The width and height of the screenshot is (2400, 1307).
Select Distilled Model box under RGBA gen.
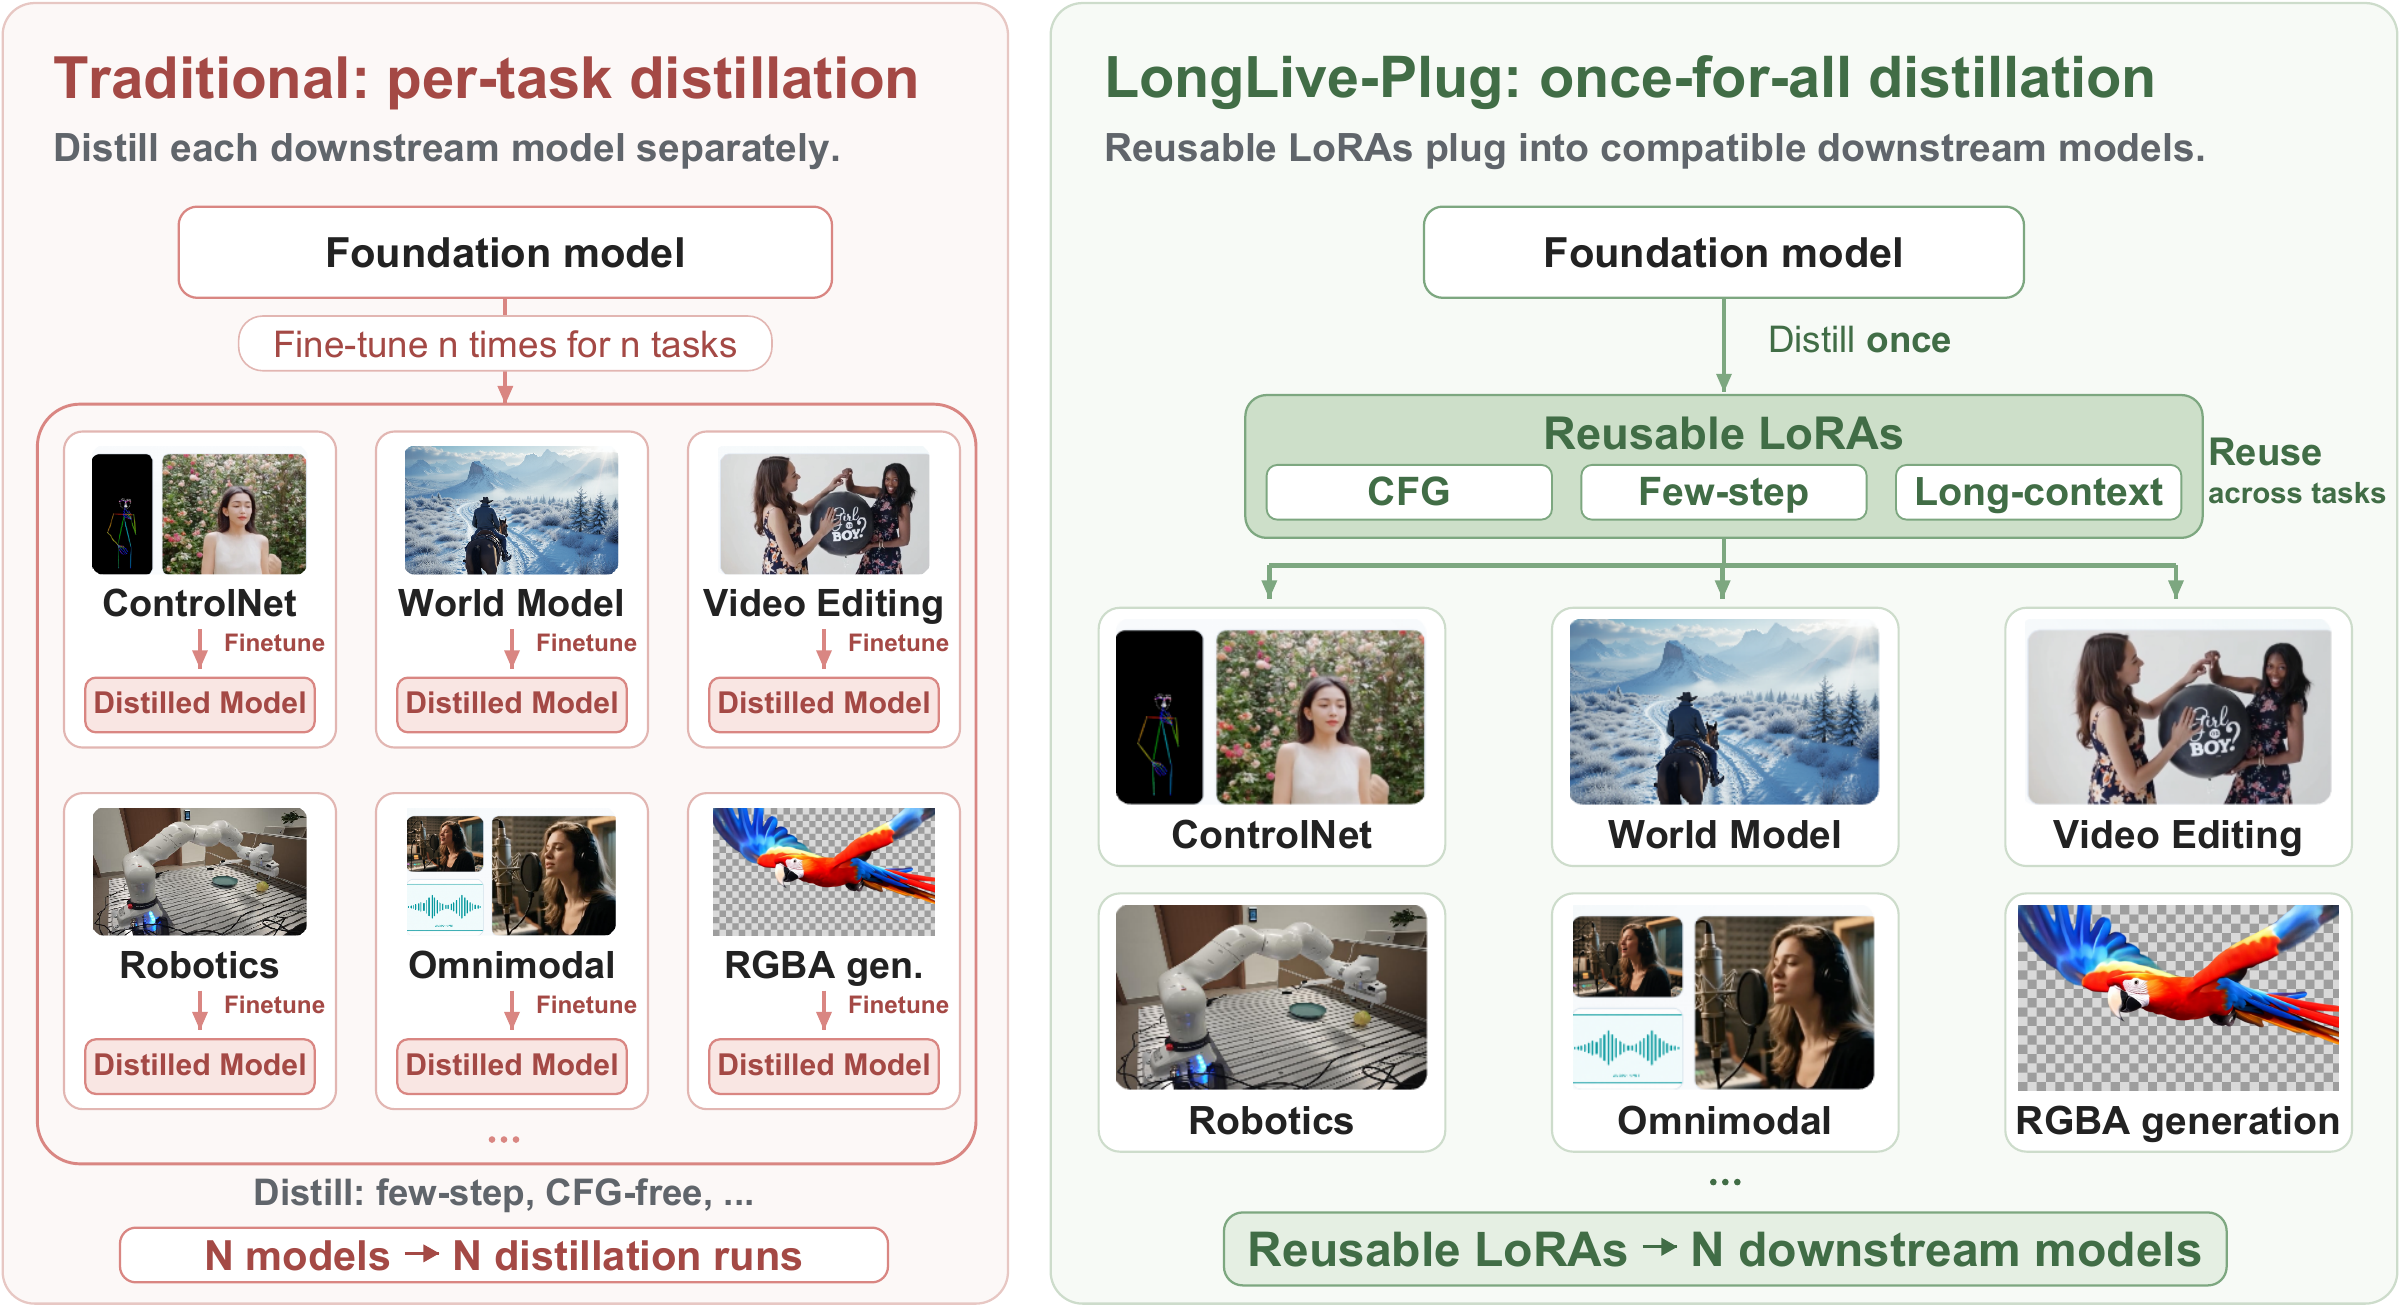(x=824, y=1066)
